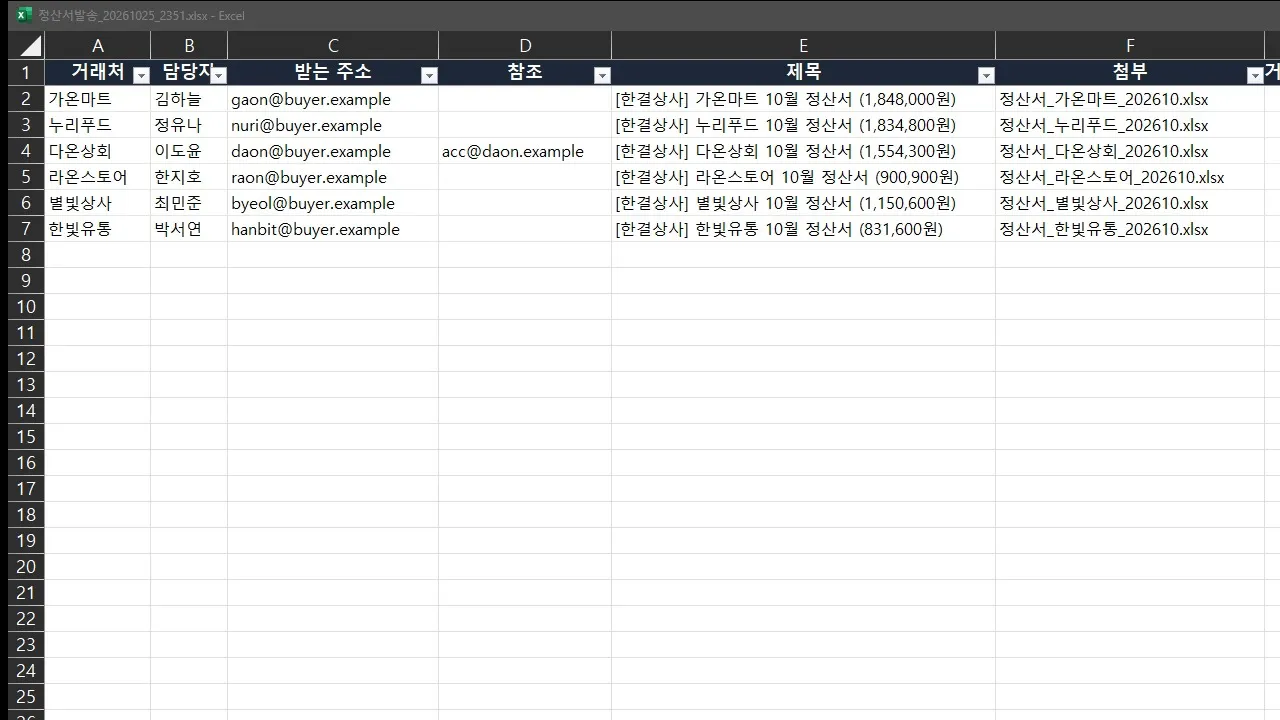Click attachment 정산서_가온마트_202610.xlsx cell
Viewport: 1280px width, 720px height.
(x=1130, y=99)
